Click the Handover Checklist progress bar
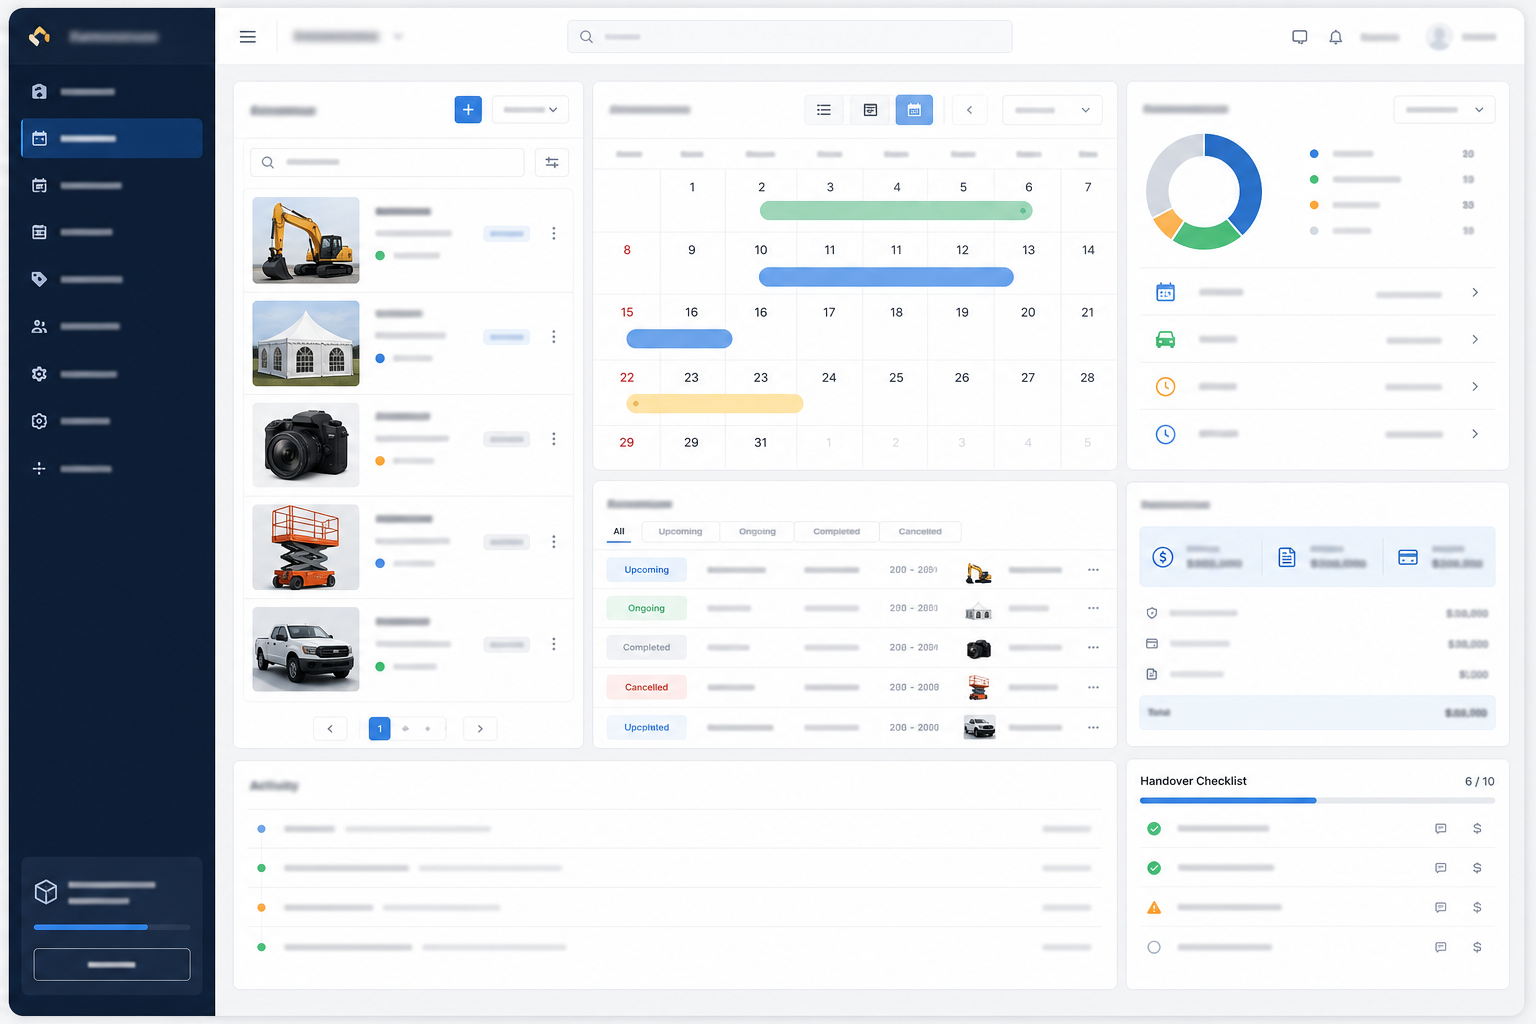The image size is (1536, 1024). tap(1317, 801)
